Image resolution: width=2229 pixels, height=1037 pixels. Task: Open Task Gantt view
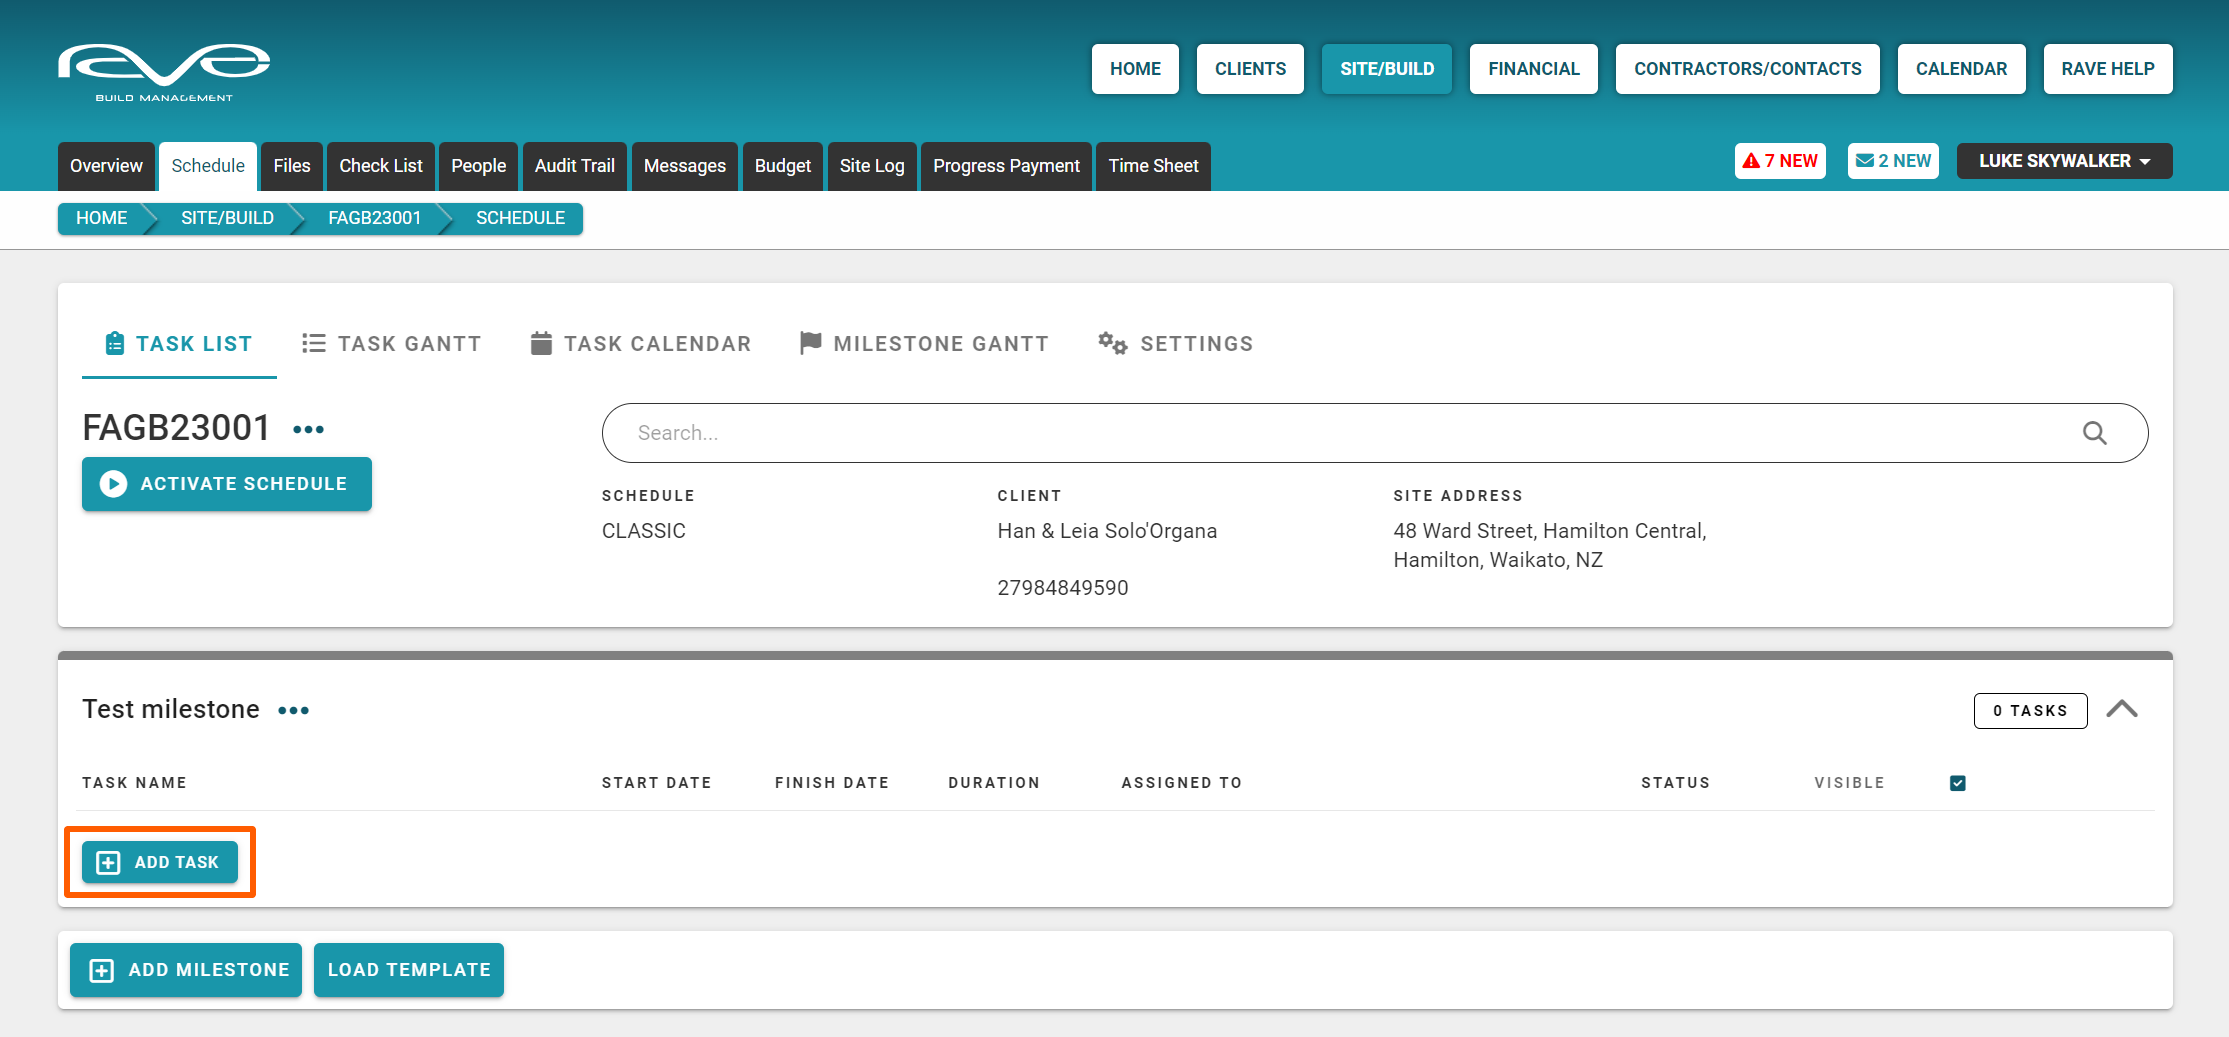(x=391, y=344)
